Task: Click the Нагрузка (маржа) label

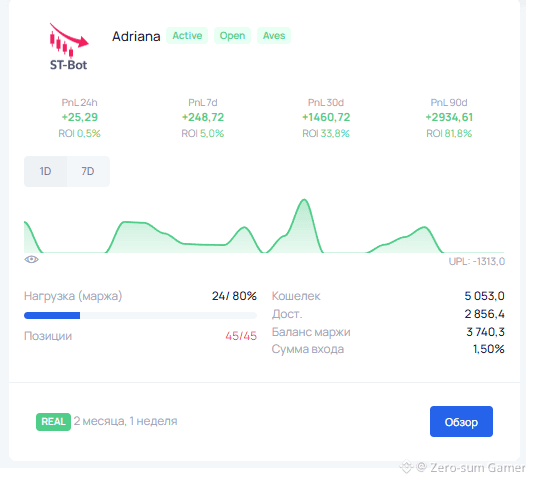Action: tap(73, 296)
